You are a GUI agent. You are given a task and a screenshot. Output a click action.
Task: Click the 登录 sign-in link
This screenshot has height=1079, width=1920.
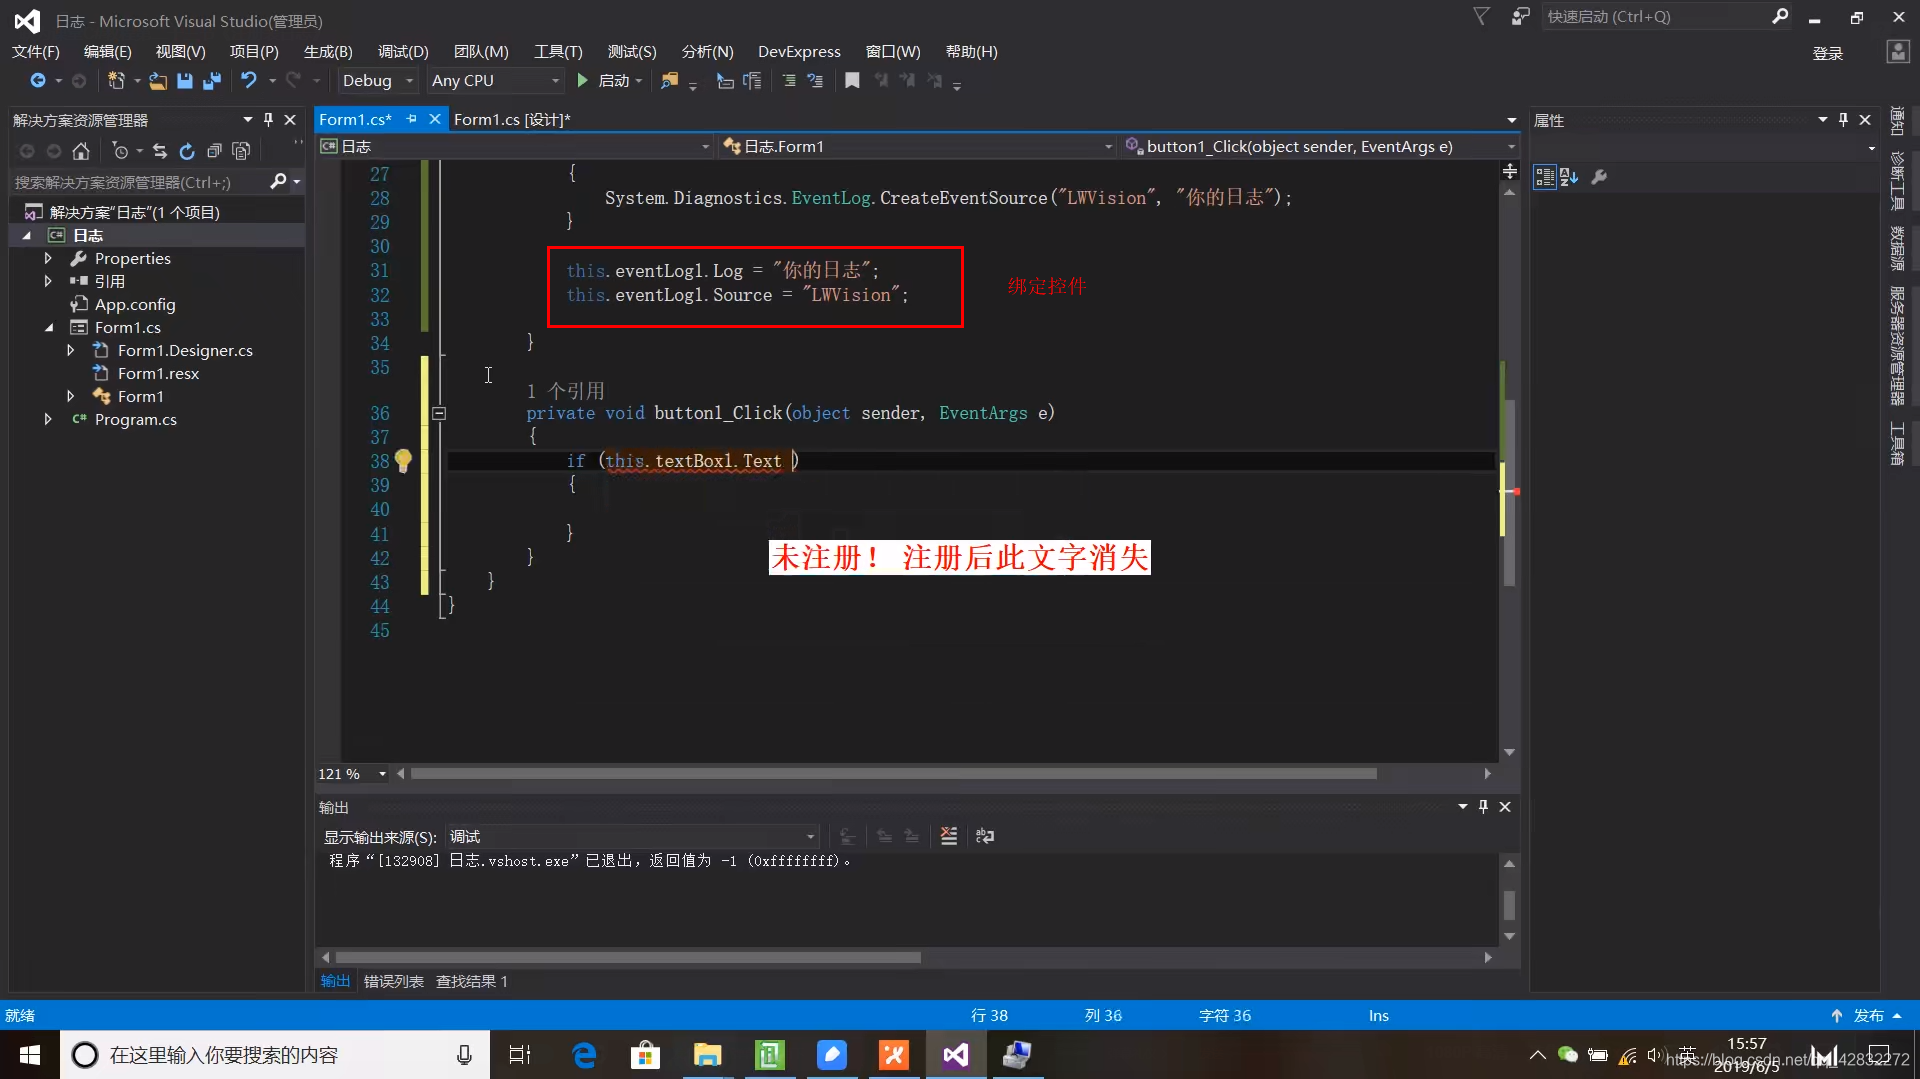[1828, 53]
